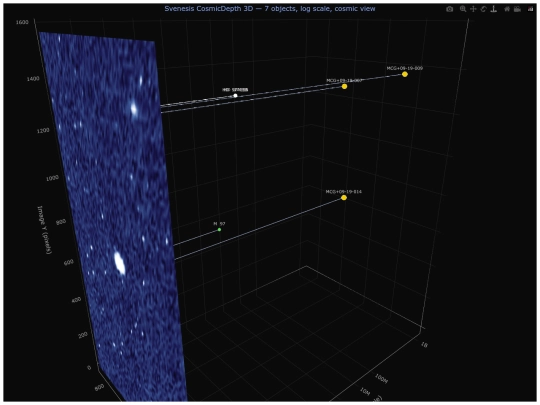Image resolution: width=540 pixels, height=405 pixels.
Task: Click the 'Image Y (pixels)' axis title
Action: [x=44, y=229]
